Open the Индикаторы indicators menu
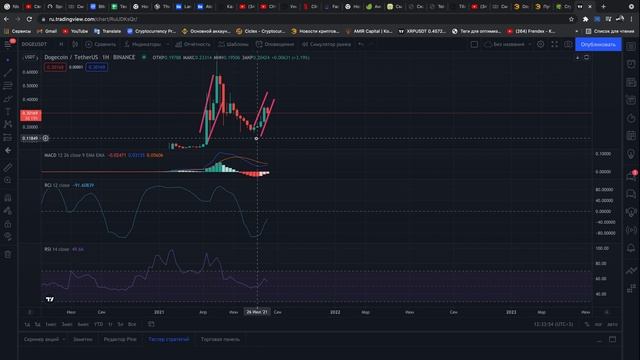Viewport: 640px width, 360px height. coord(142,44)
